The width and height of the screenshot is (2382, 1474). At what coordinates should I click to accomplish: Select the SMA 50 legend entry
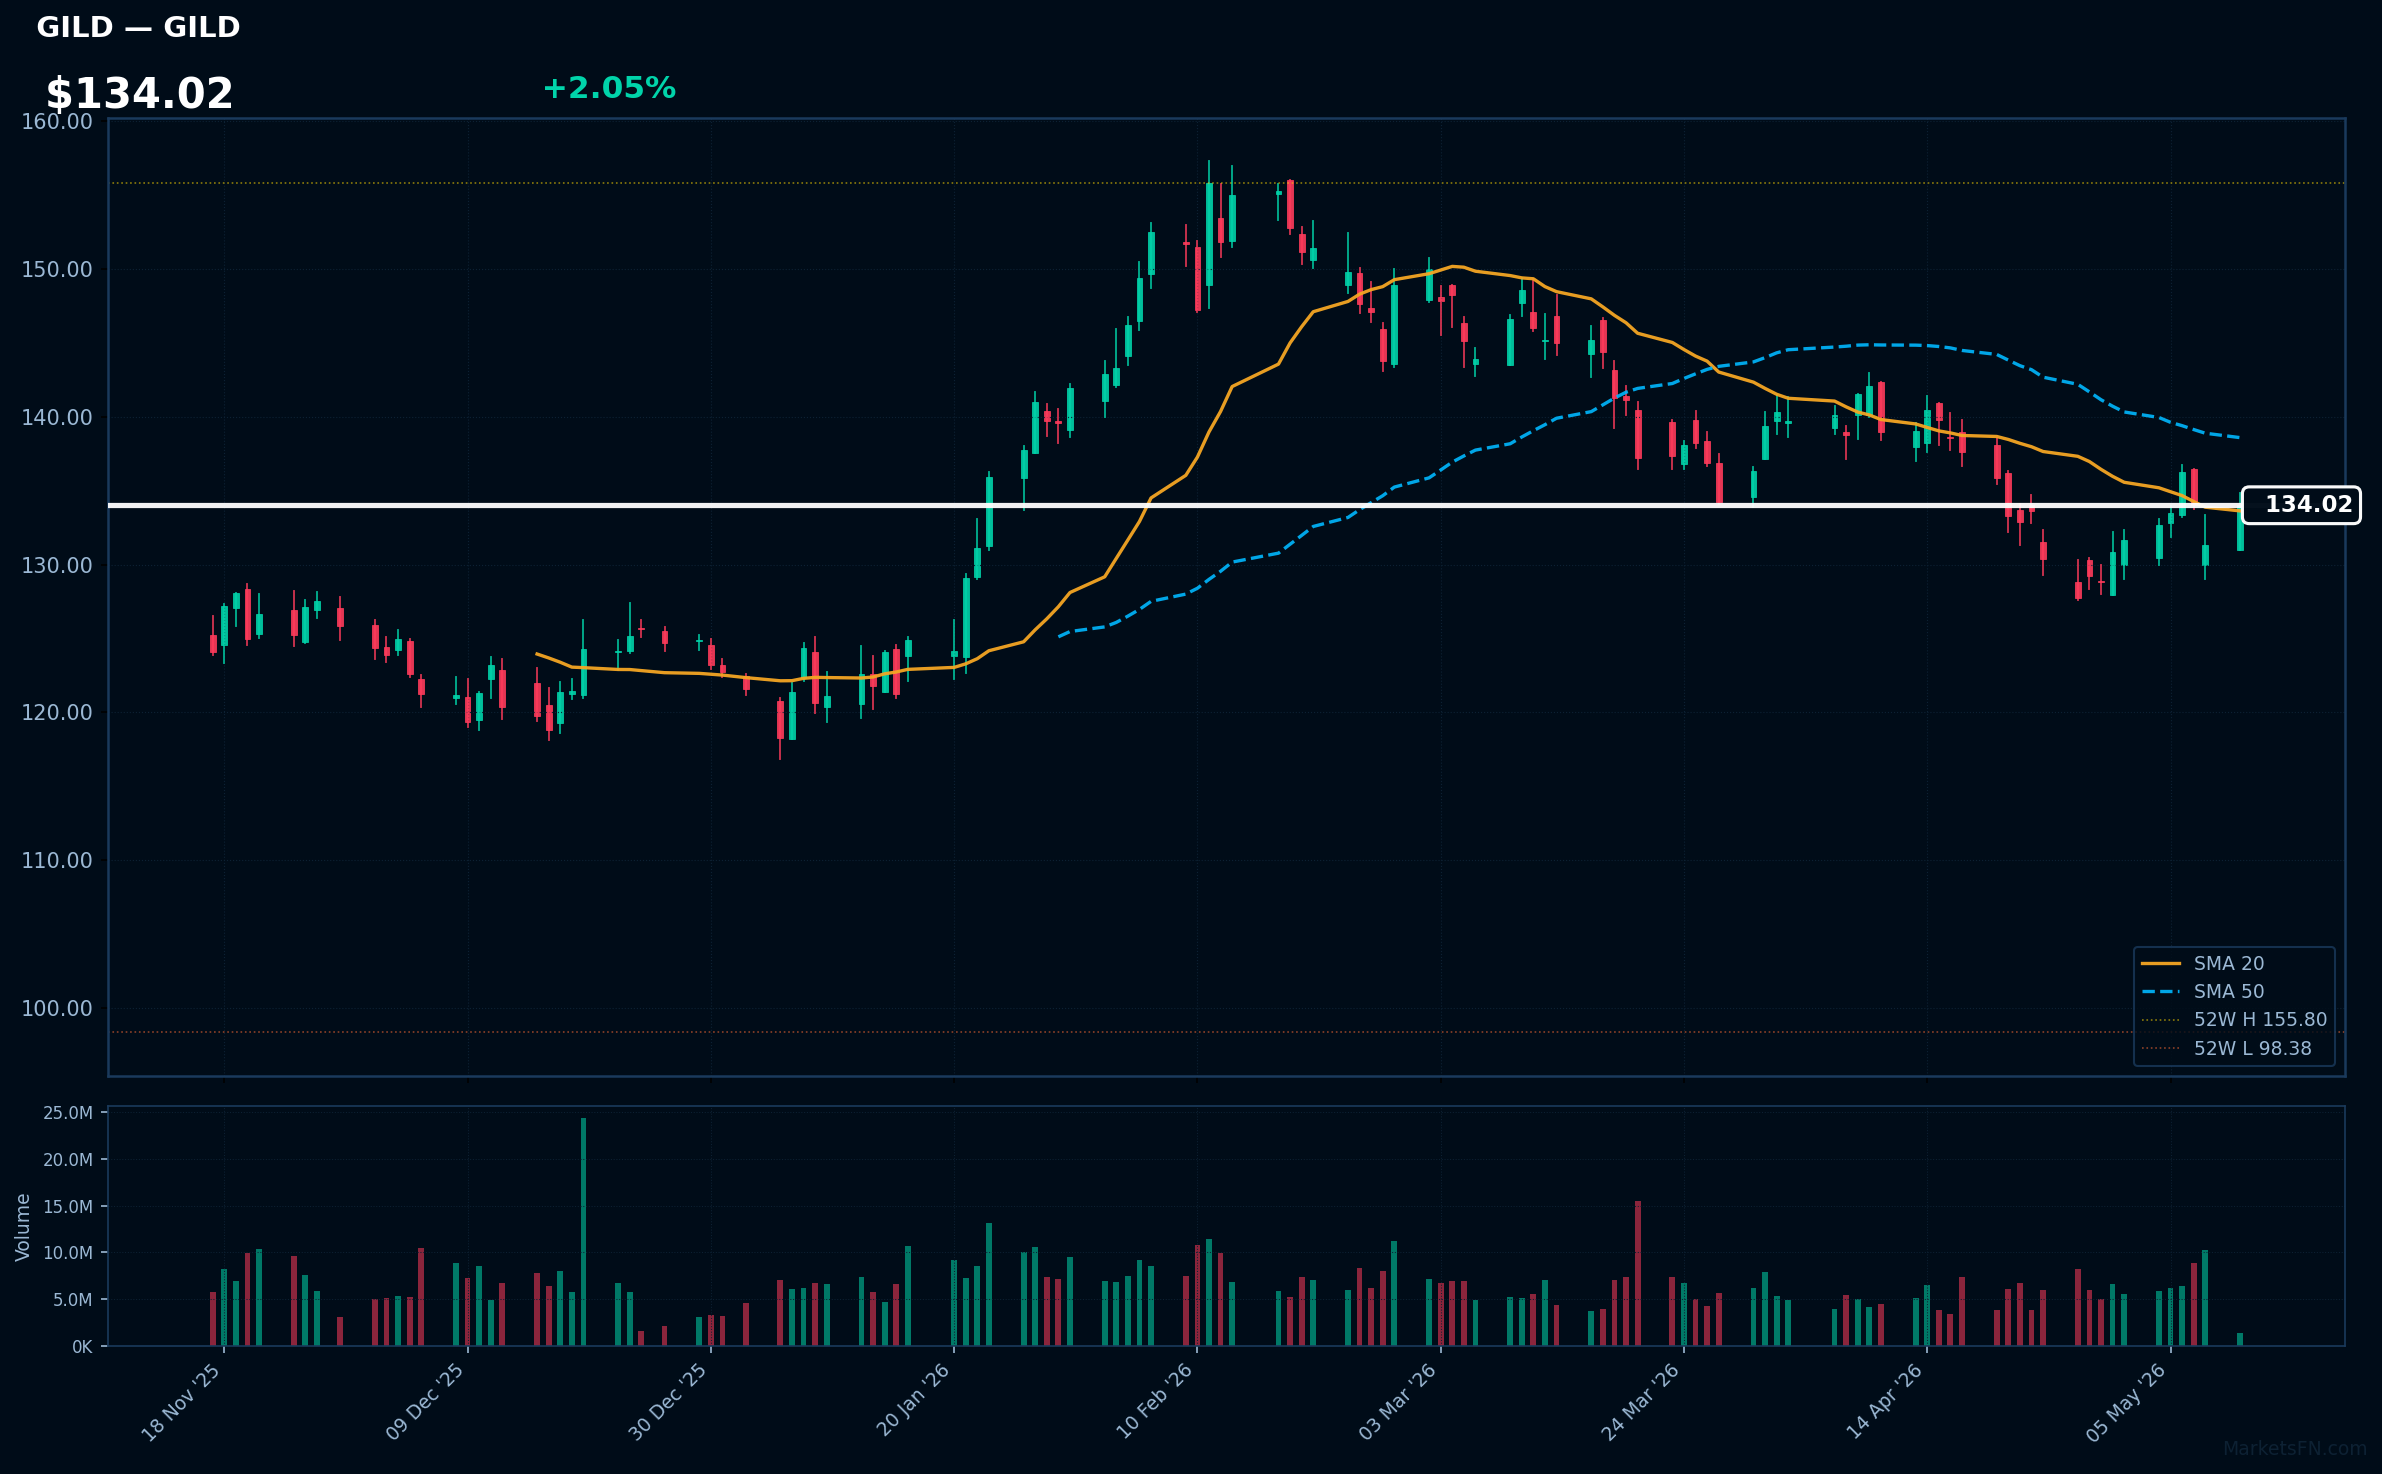click(2234, 991)
